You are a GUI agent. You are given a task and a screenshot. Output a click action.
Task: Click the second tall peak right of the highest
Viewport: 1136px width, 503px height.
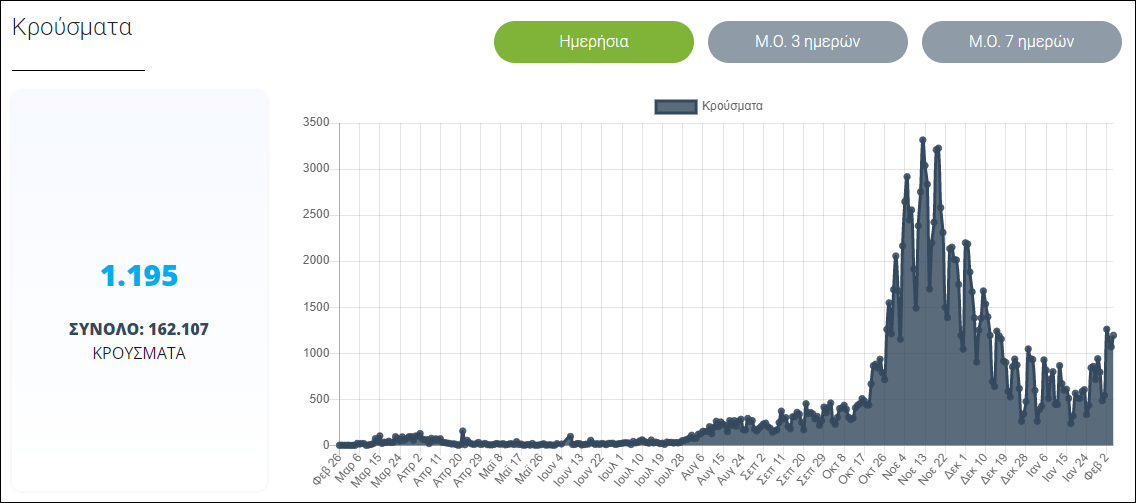tap(938, 149)
